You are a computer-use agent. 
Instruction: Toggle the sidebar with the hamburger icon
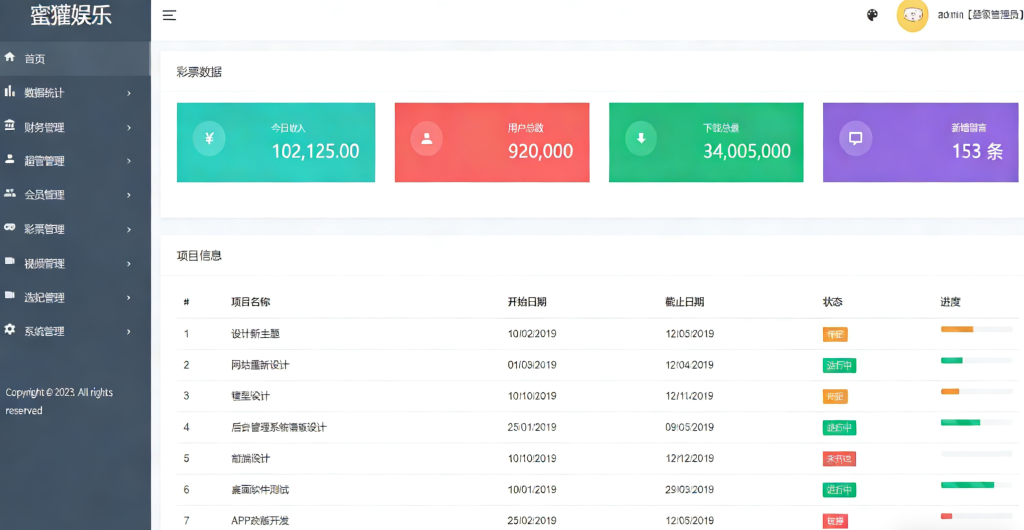(x=170, y=15)
